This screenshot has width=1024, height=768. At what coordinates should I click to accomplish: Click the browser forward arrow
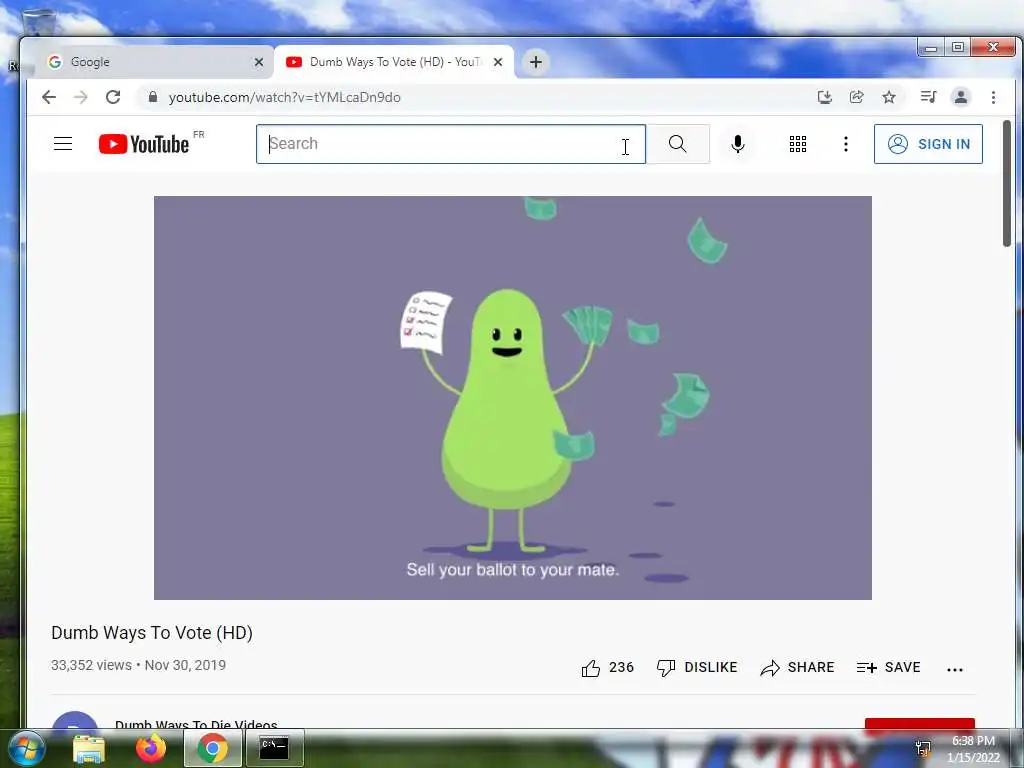[x=80, y=97]
